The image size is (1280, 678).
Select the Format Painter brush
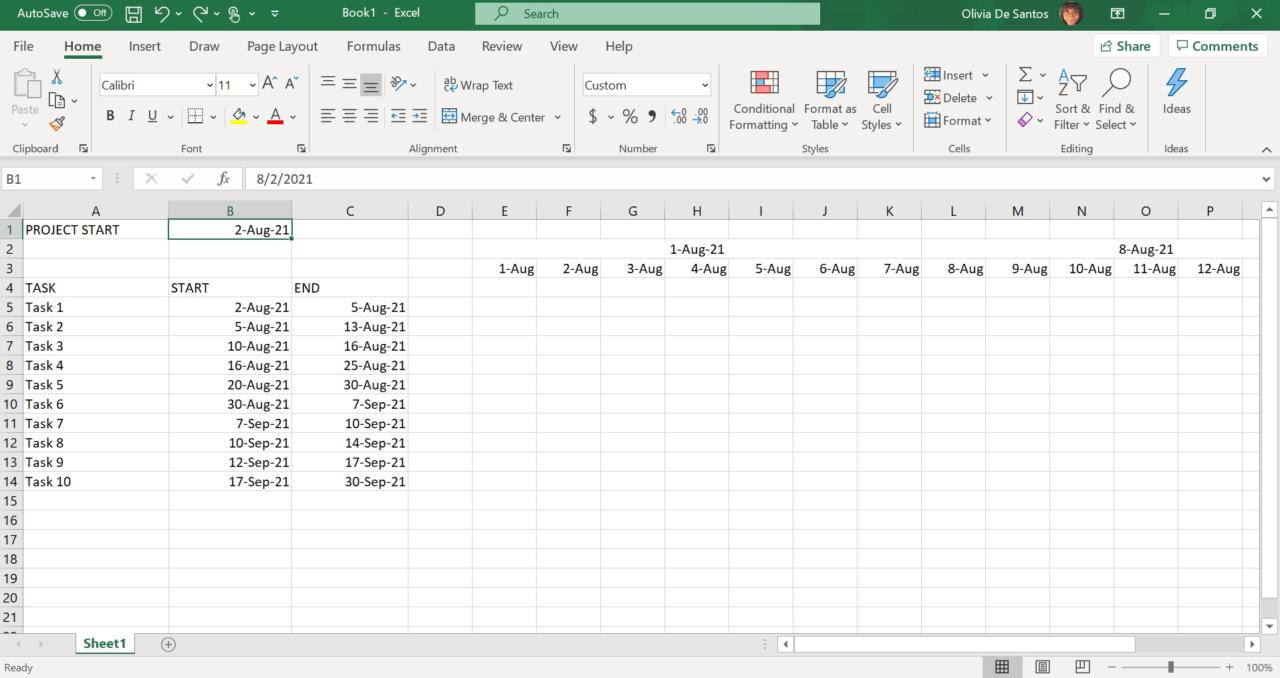[x=57, y=124]
